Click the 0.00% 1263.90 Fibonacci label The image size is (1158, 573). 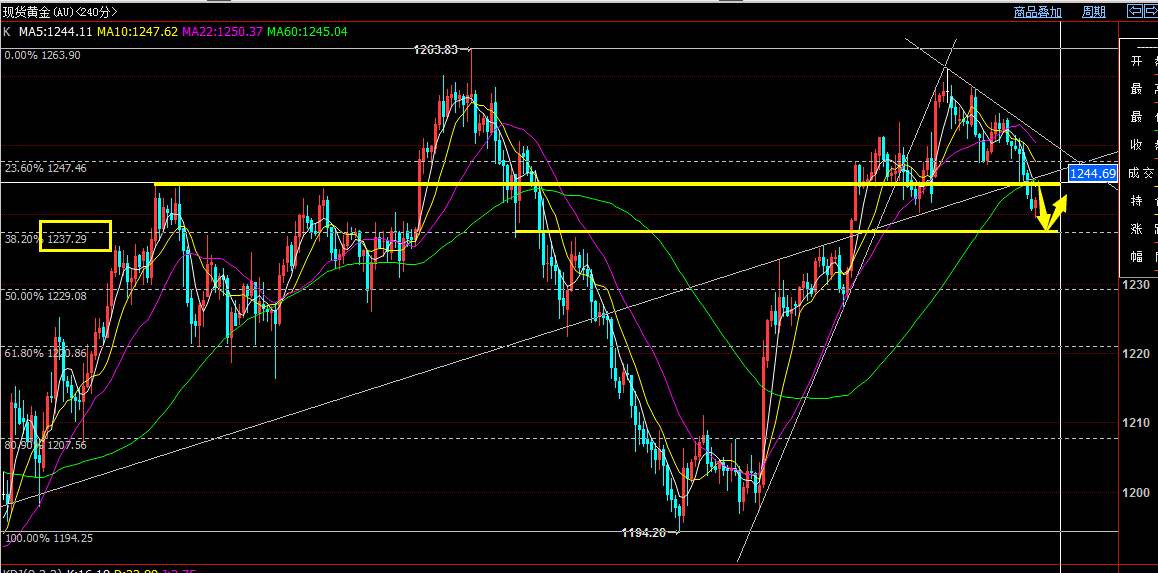click(x=42, y=56)
